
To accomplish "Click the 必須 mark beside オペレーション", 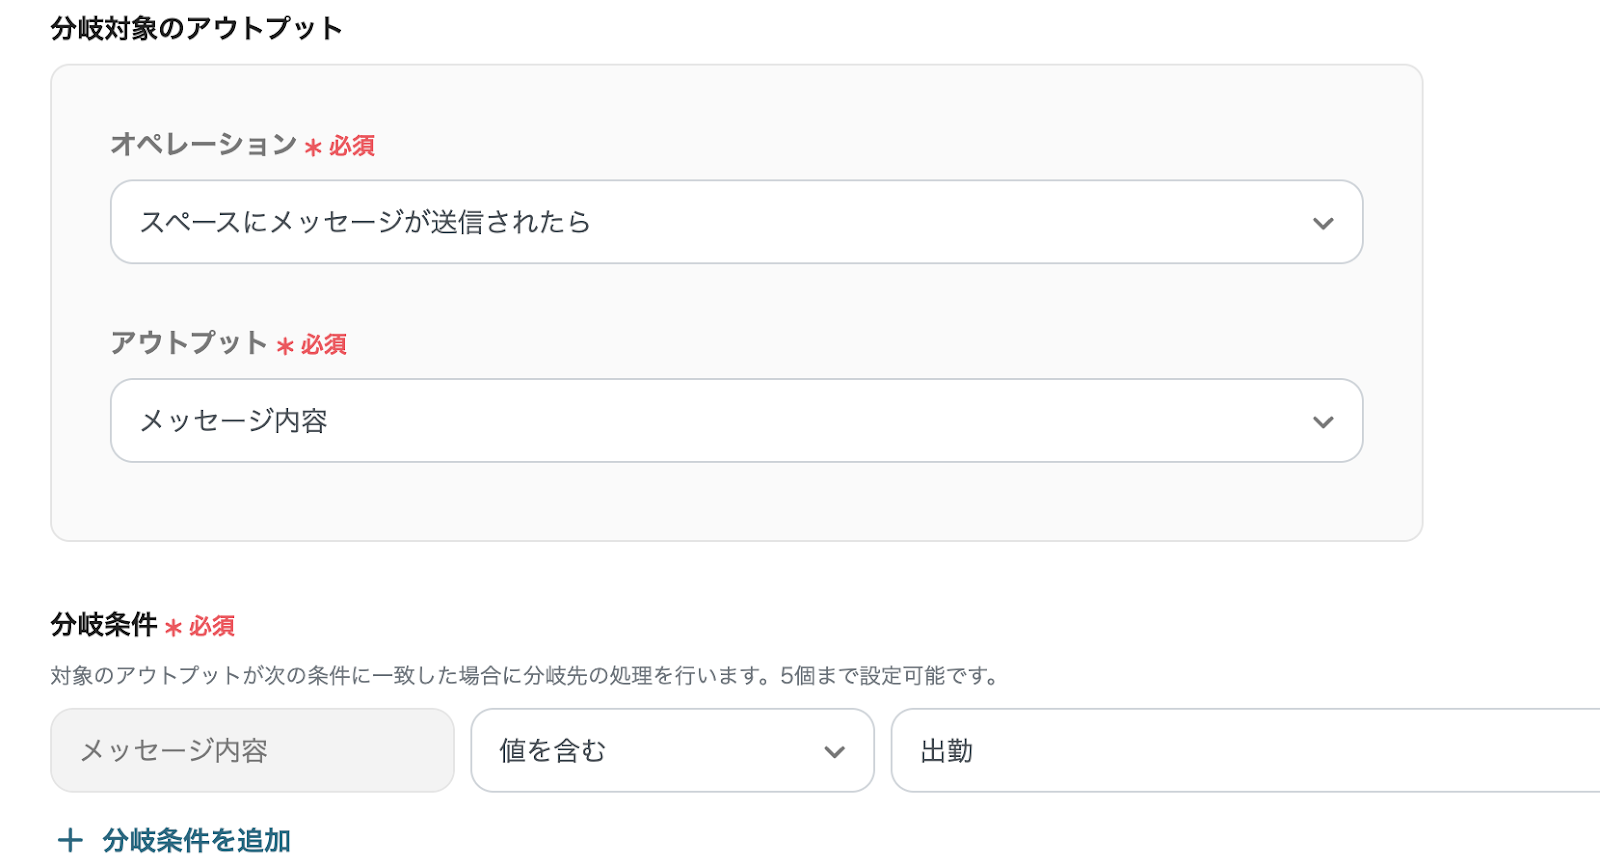I will [352, 146].
